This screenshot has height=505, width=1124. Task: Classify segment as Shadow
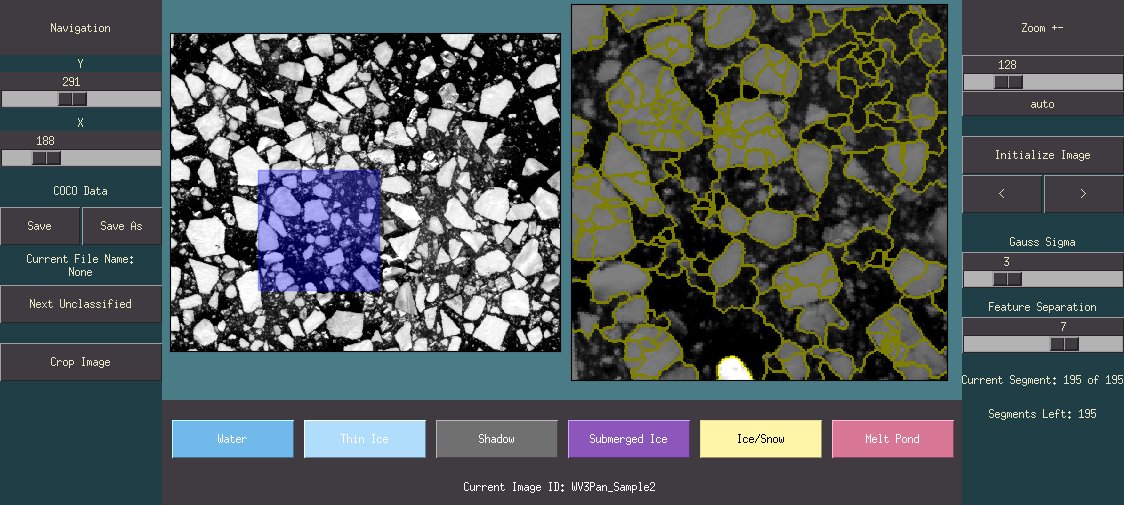(497, 439)
